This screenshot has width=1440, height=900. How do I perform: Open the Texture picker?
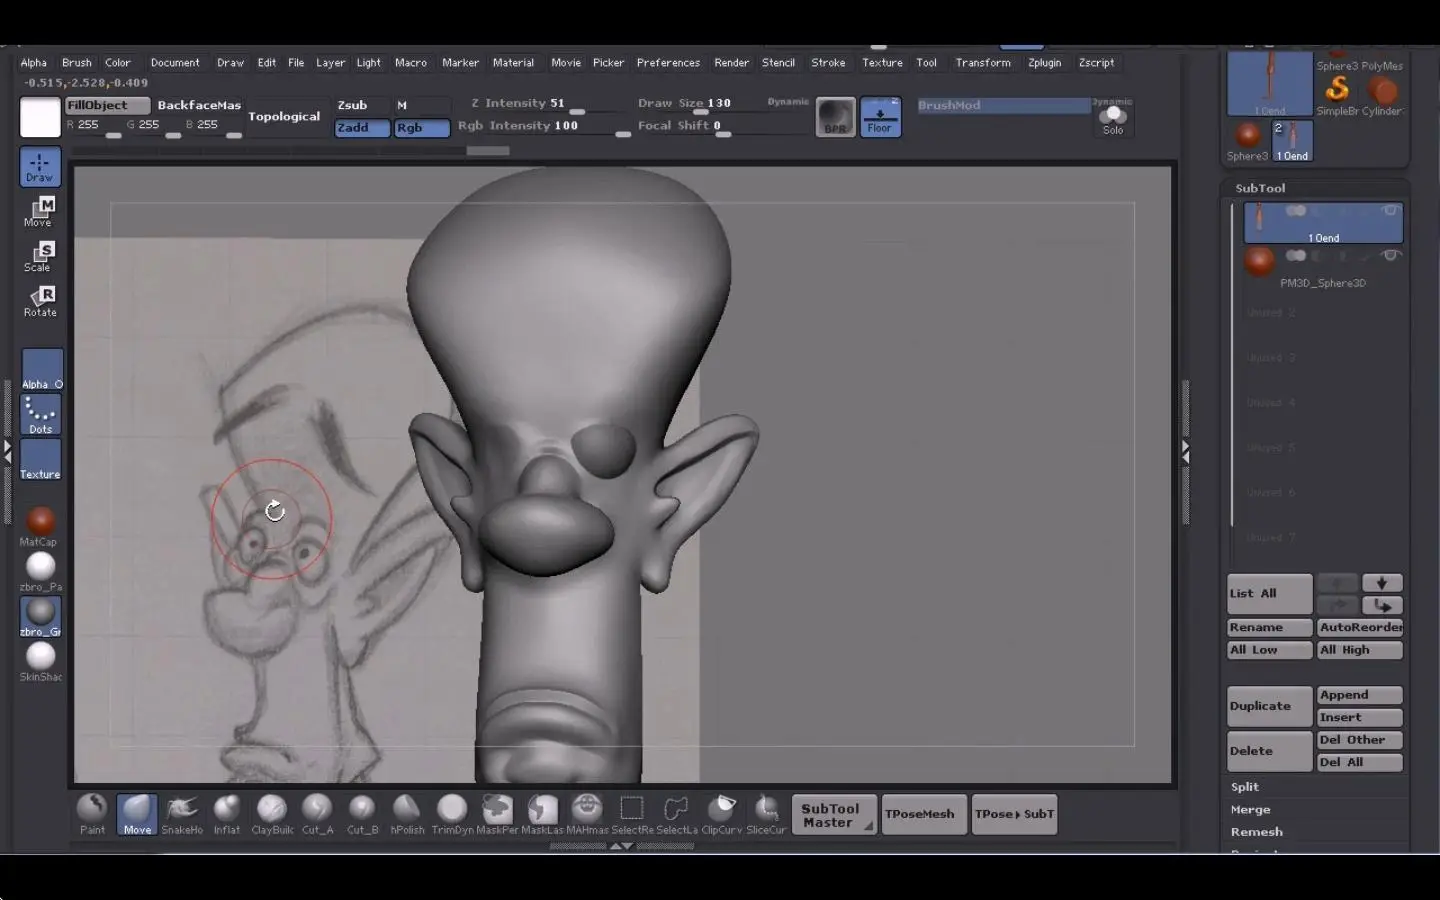(41, 460)
